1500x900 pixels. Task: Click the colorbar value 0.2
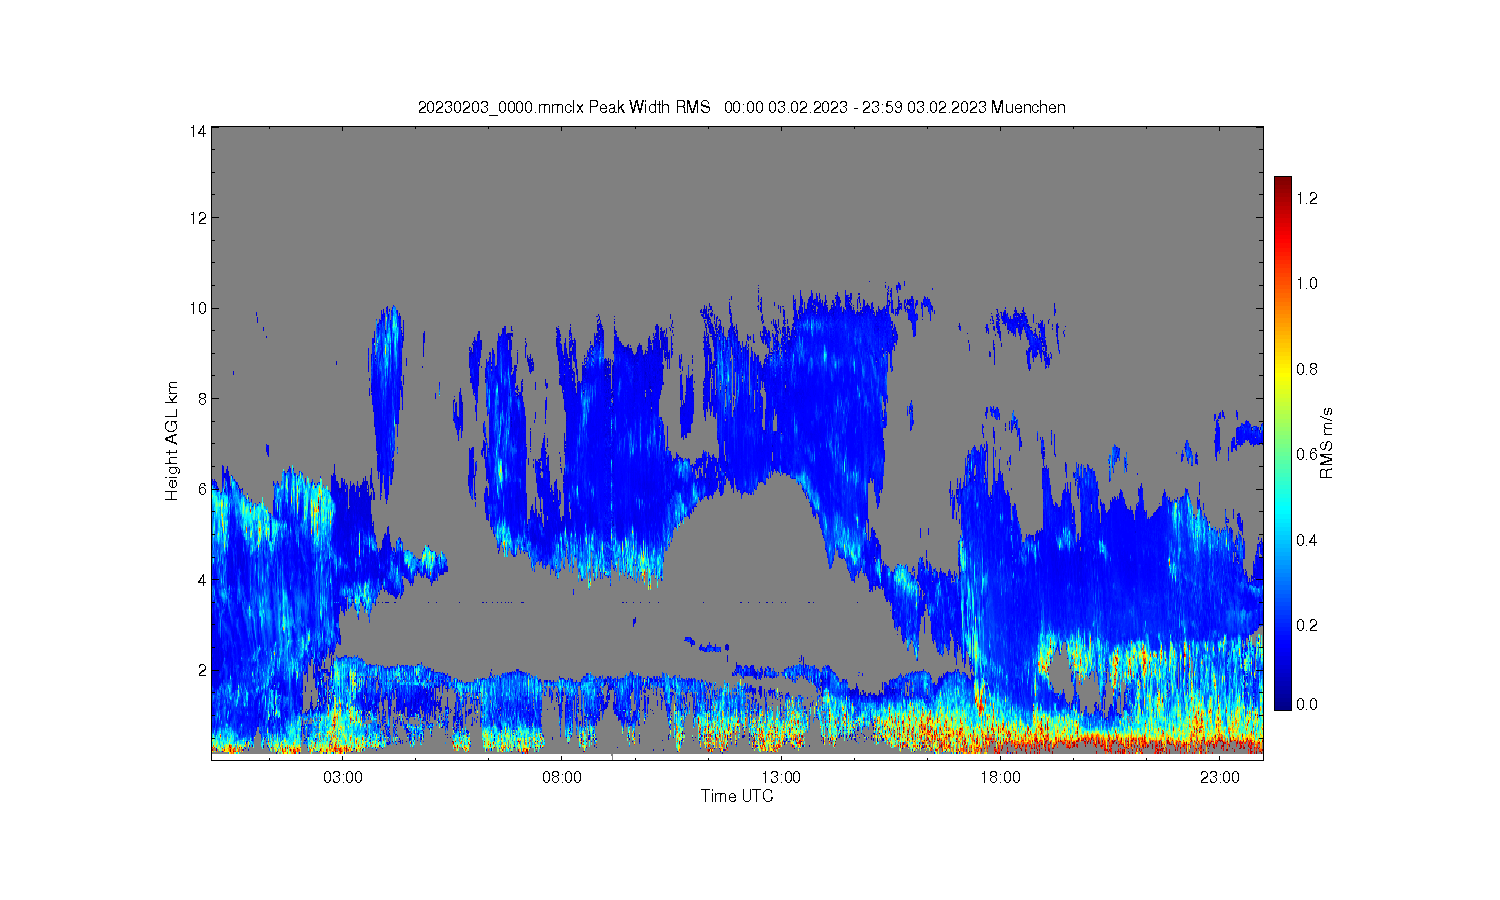point(1307,625)
